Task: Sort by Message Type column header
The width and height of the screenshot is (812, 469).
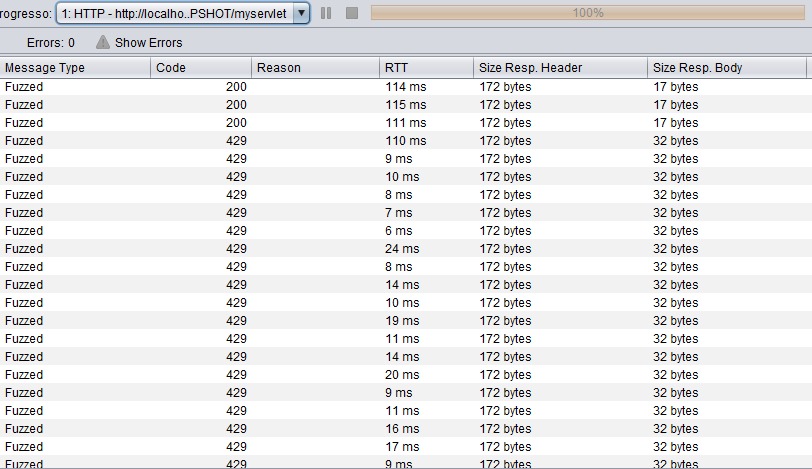Action: tap(75, 68)
